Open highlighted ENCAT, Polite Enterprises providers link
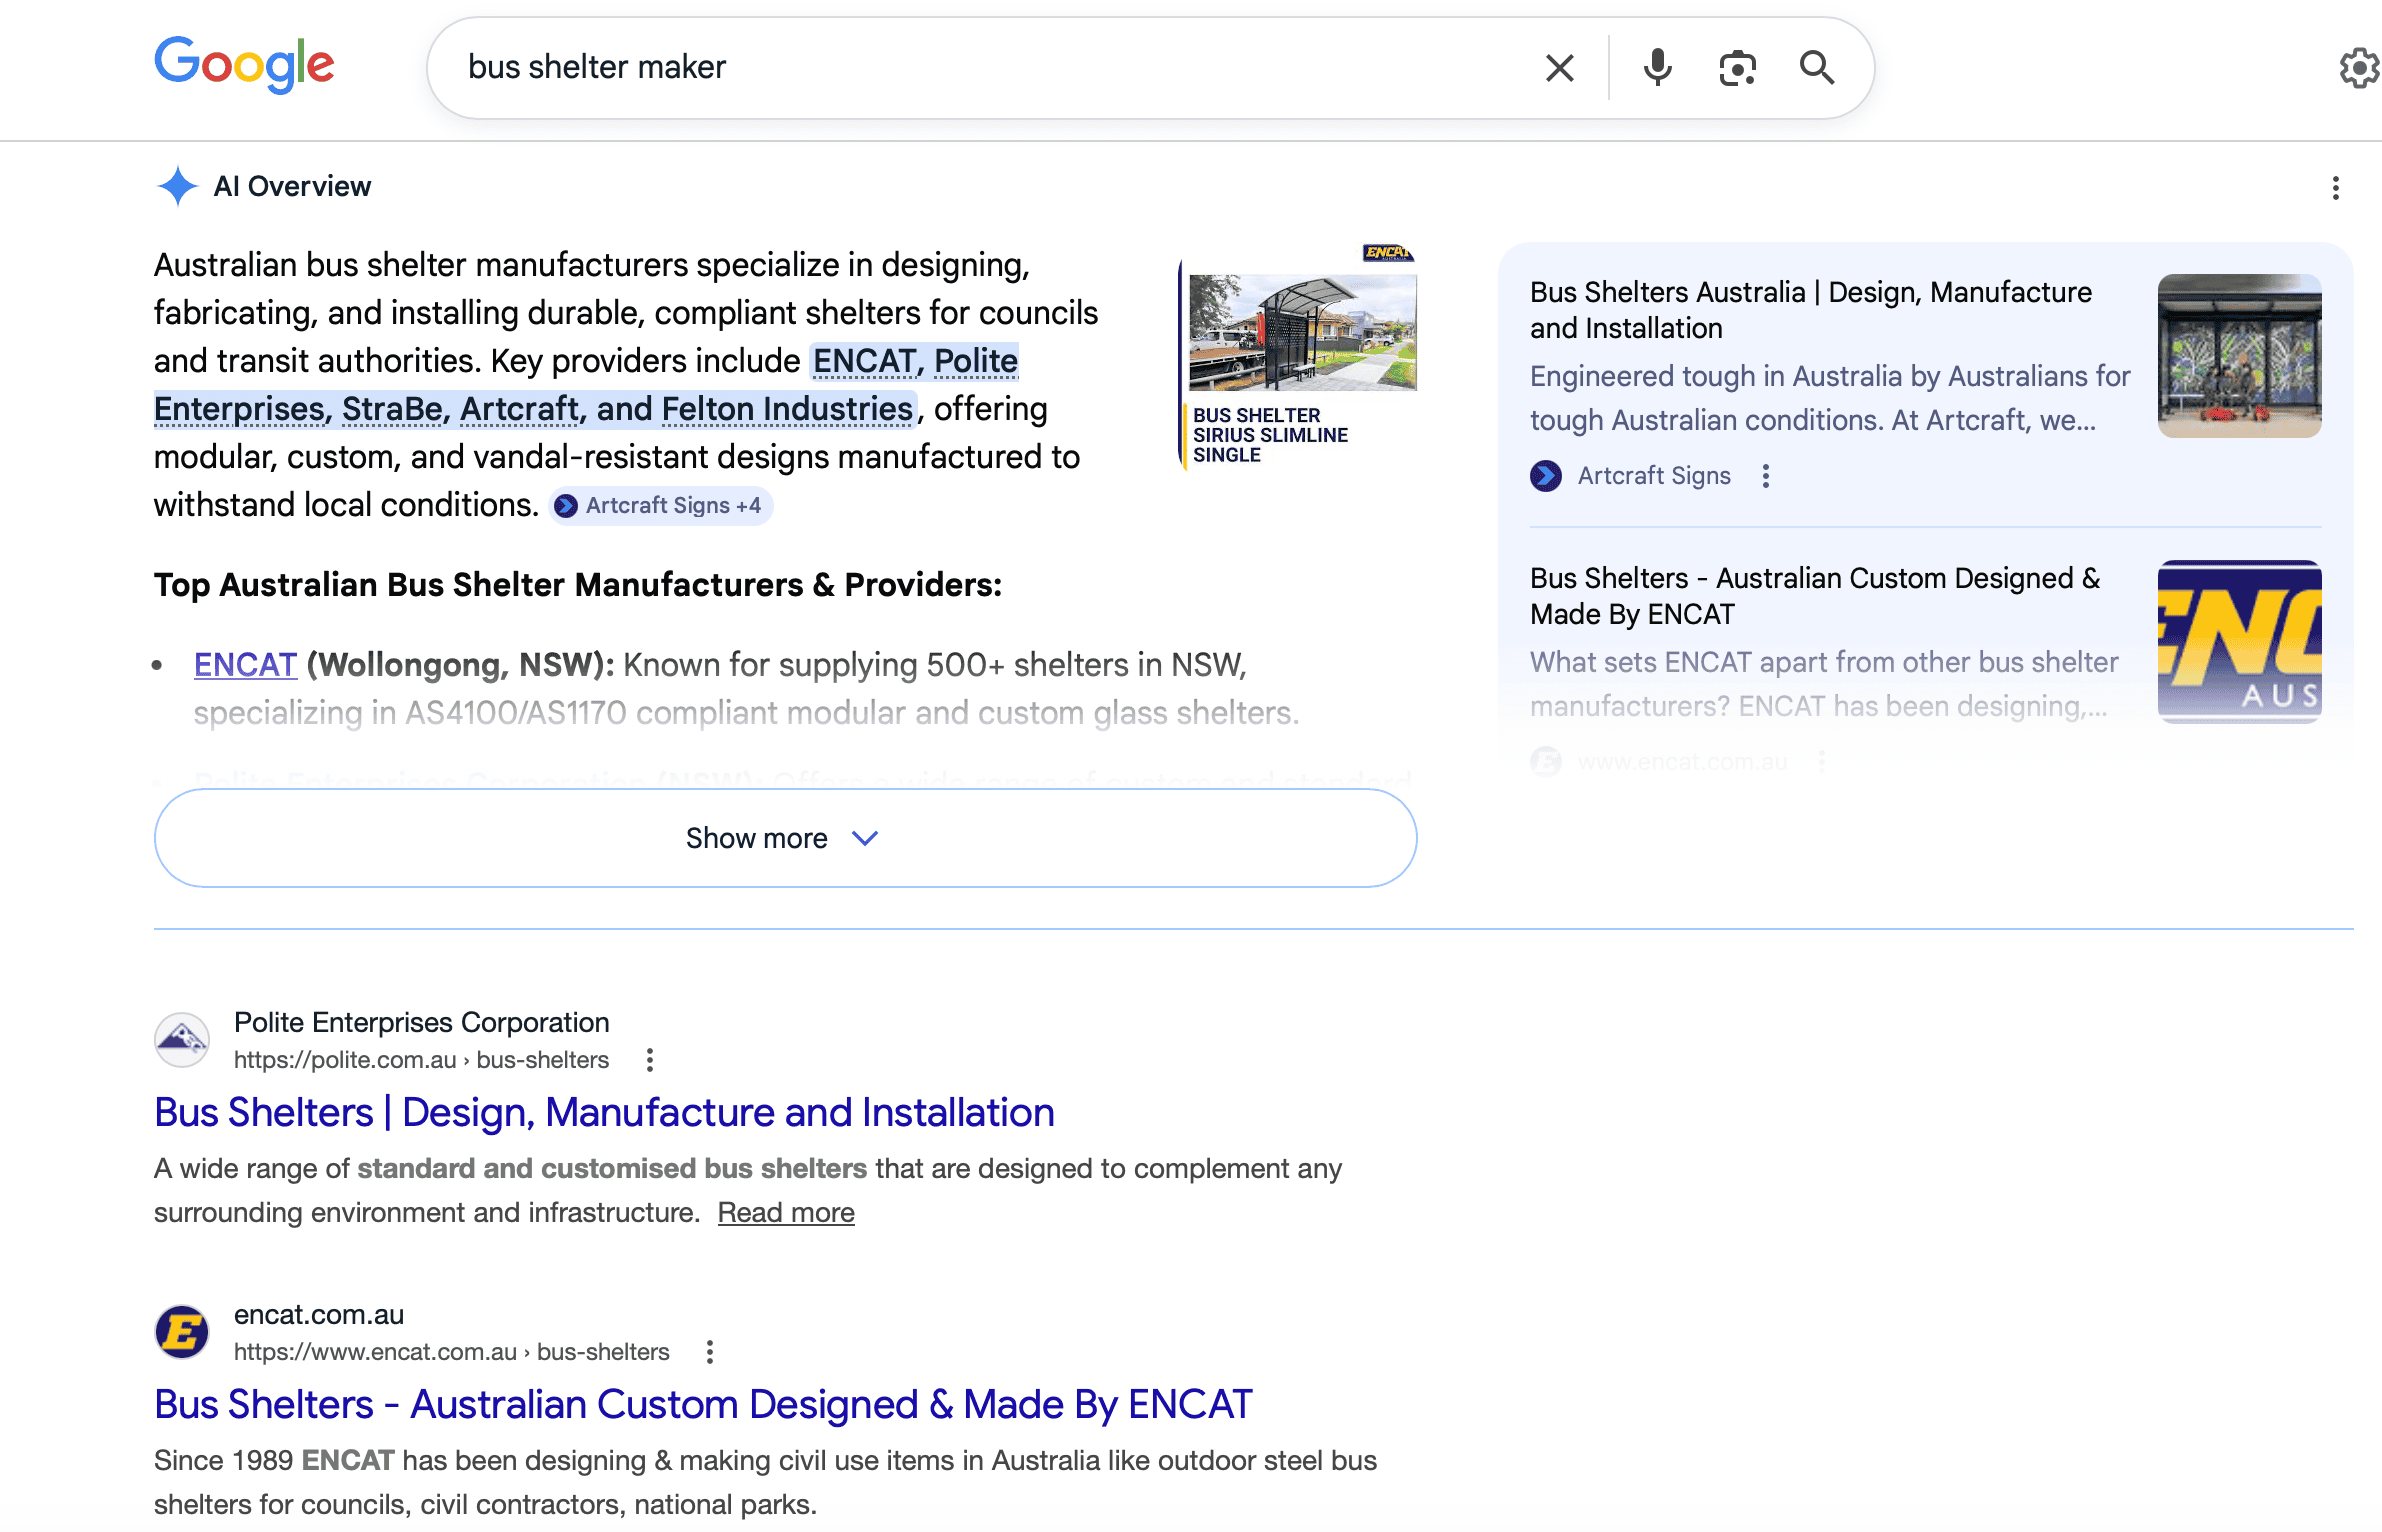This screenshot has height=1532, width=2382. click(586, 385)
